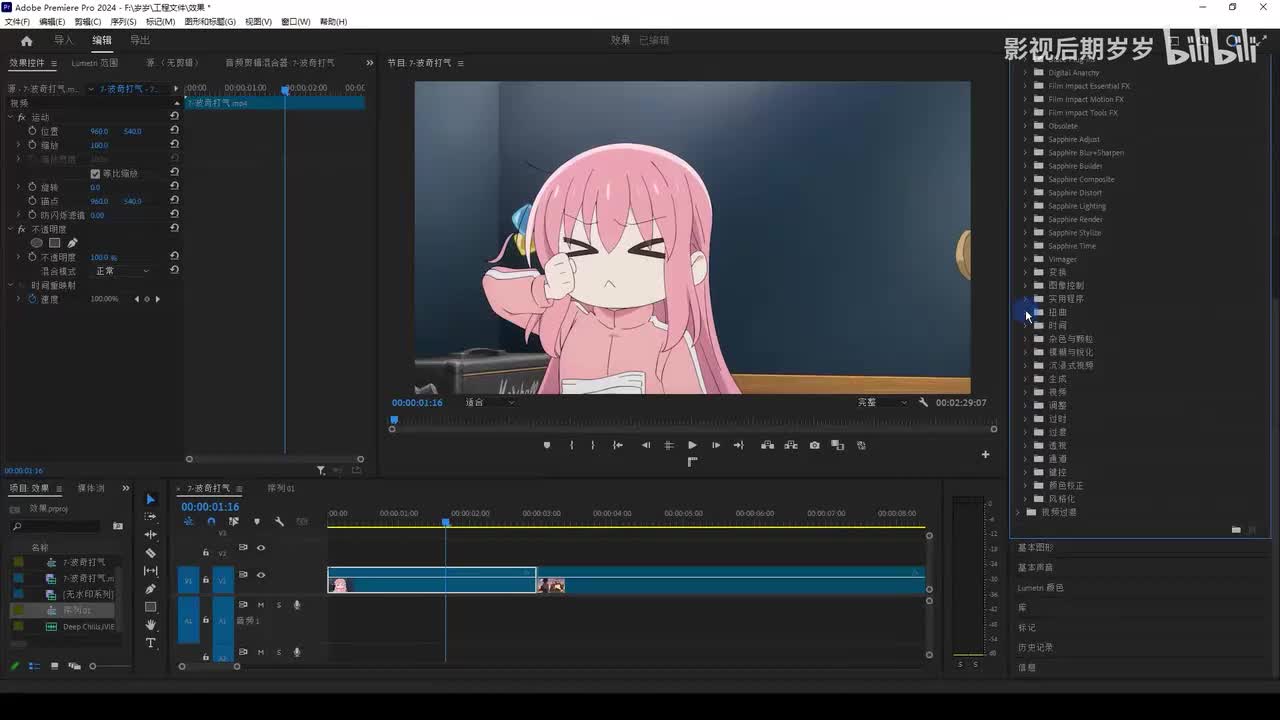Toggle V1 track output eye

coord(261,575)
